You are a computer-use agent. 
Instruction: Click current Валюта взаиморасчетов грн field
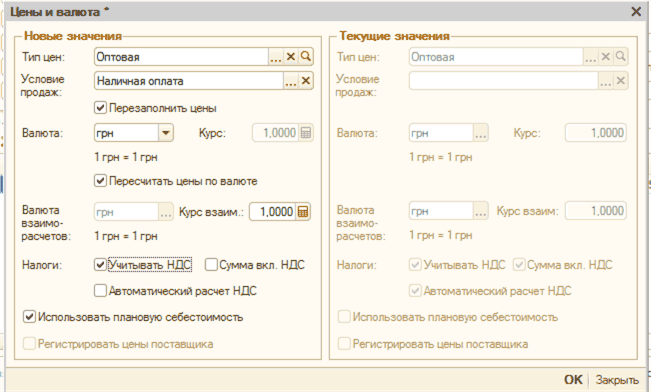click(x=441, y=211)
